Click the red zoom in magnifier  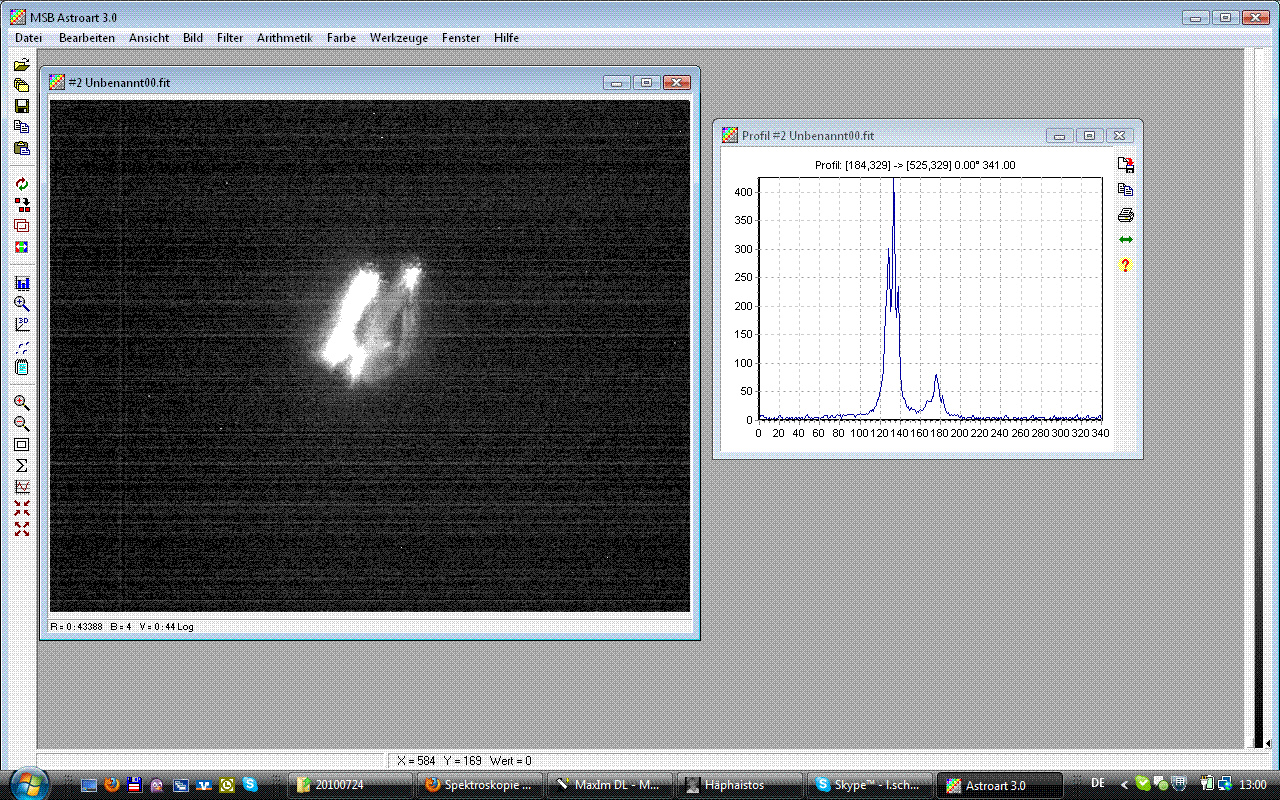tap(21, 403)
